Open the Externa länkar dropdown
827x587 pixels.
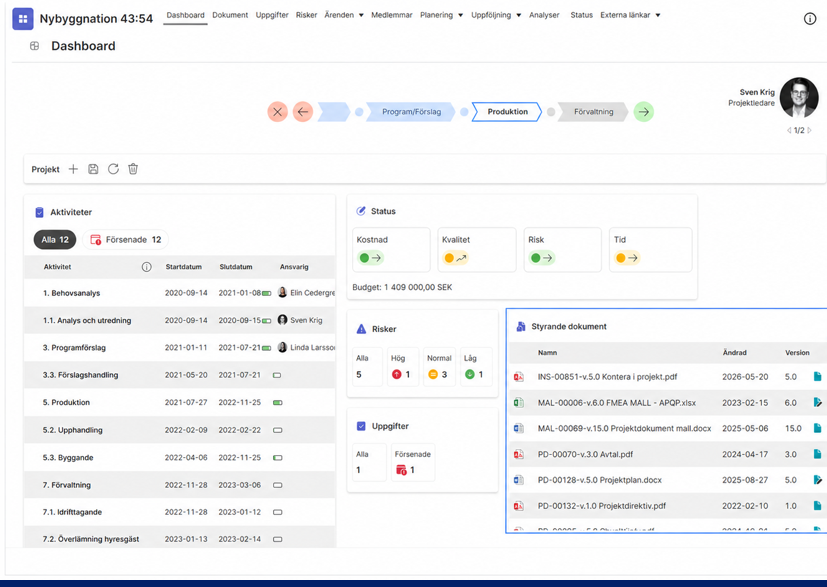click(630, 15)
